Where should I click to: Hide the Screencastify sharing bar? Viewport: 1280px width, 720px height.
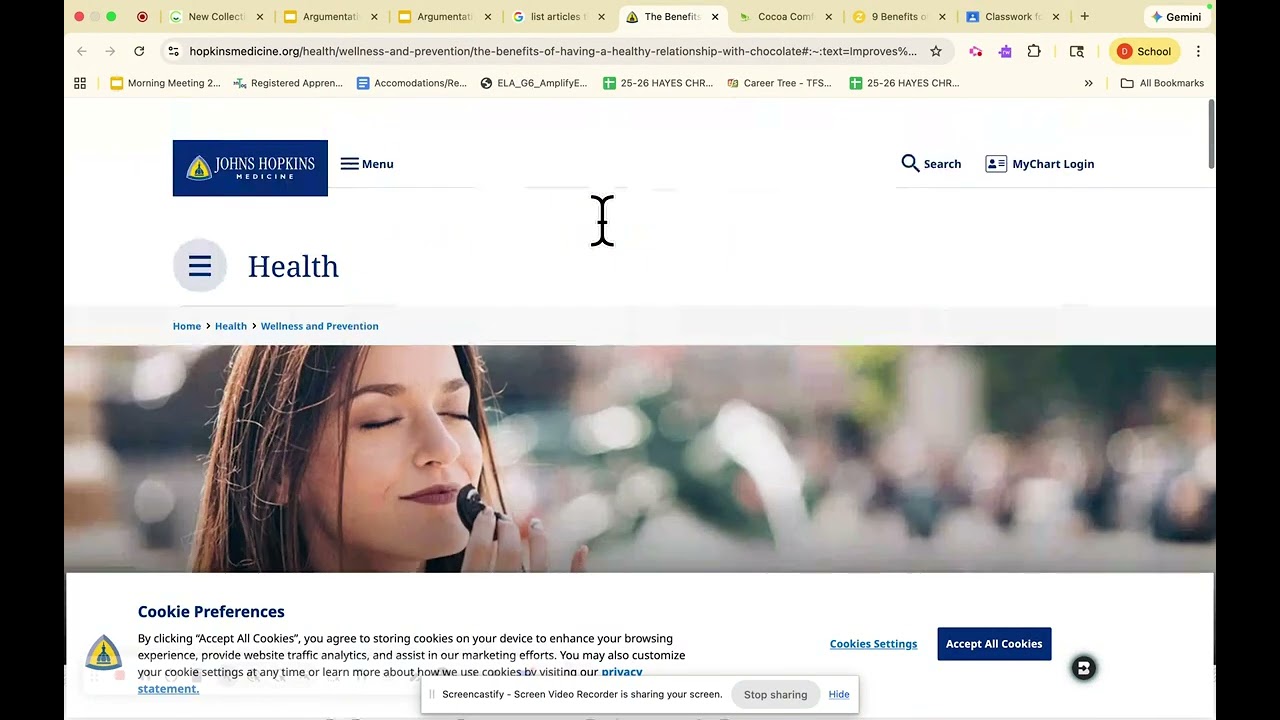839,694
